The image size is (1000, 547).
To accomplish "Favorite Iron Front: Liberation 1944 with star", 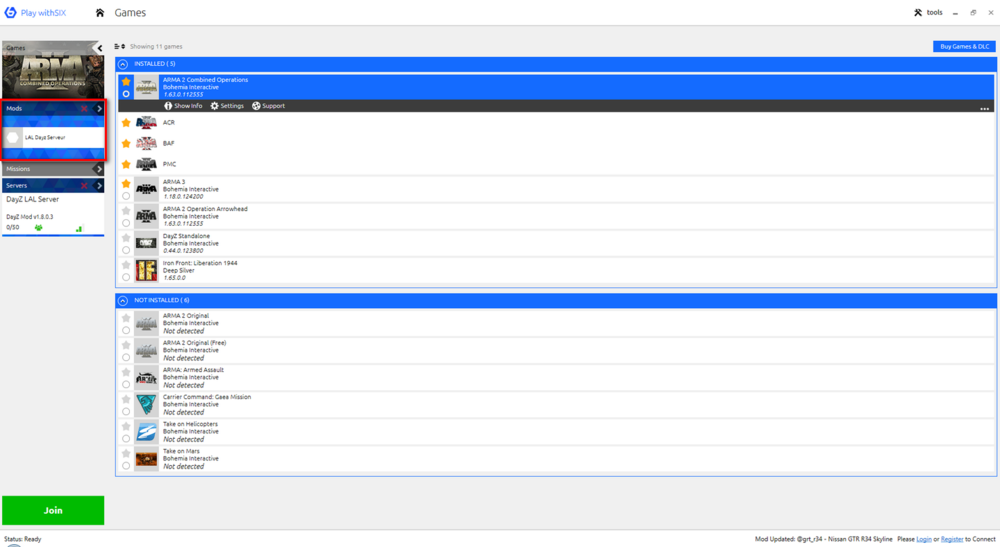I will point(126,265).
